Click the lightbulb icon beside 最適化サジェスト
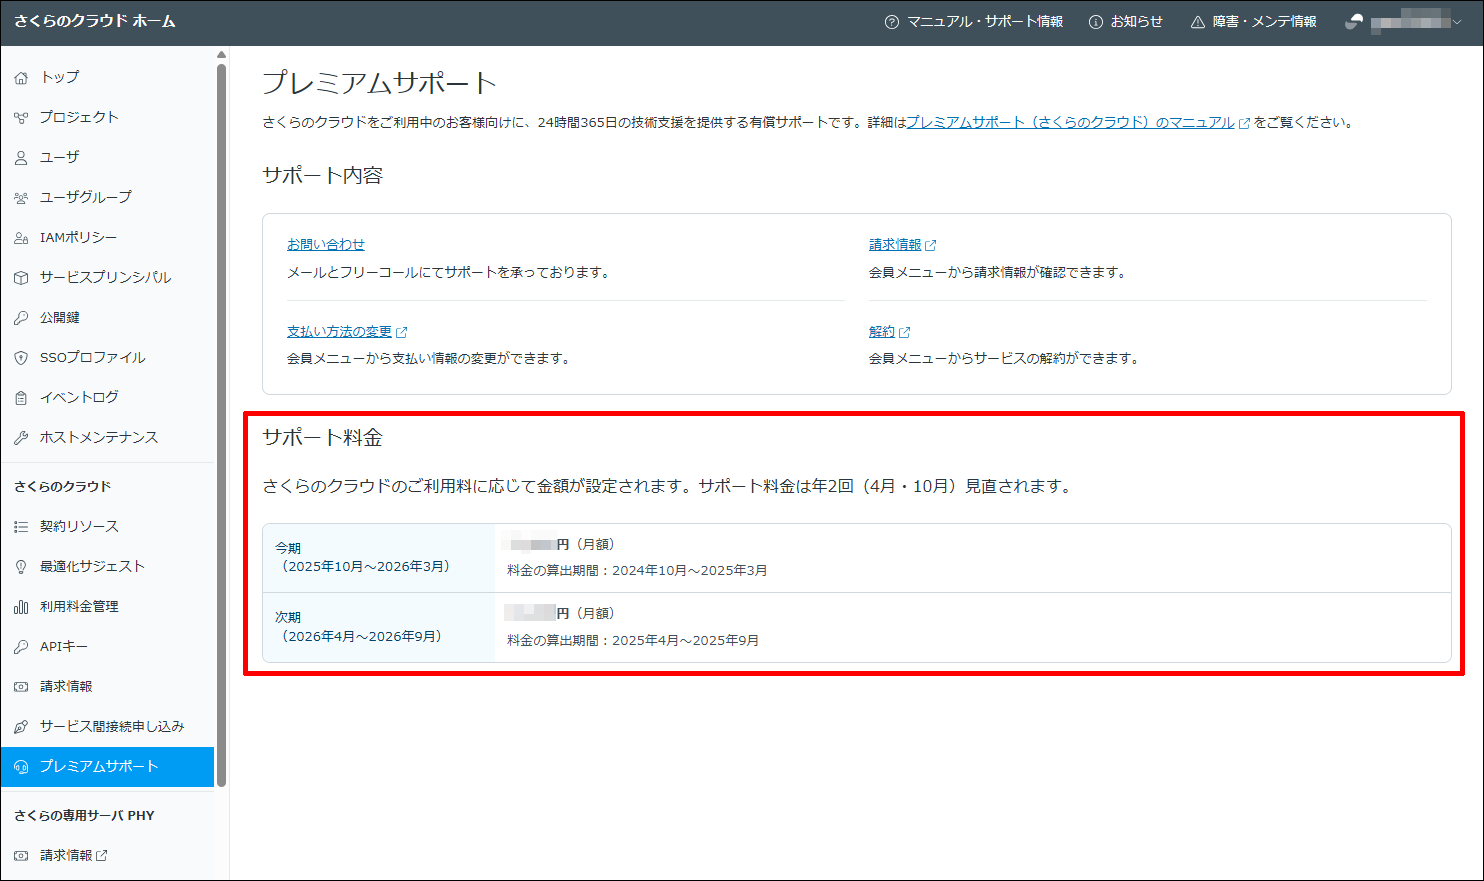The height and width of the screenshot is (881, 1484). [21, 567]
